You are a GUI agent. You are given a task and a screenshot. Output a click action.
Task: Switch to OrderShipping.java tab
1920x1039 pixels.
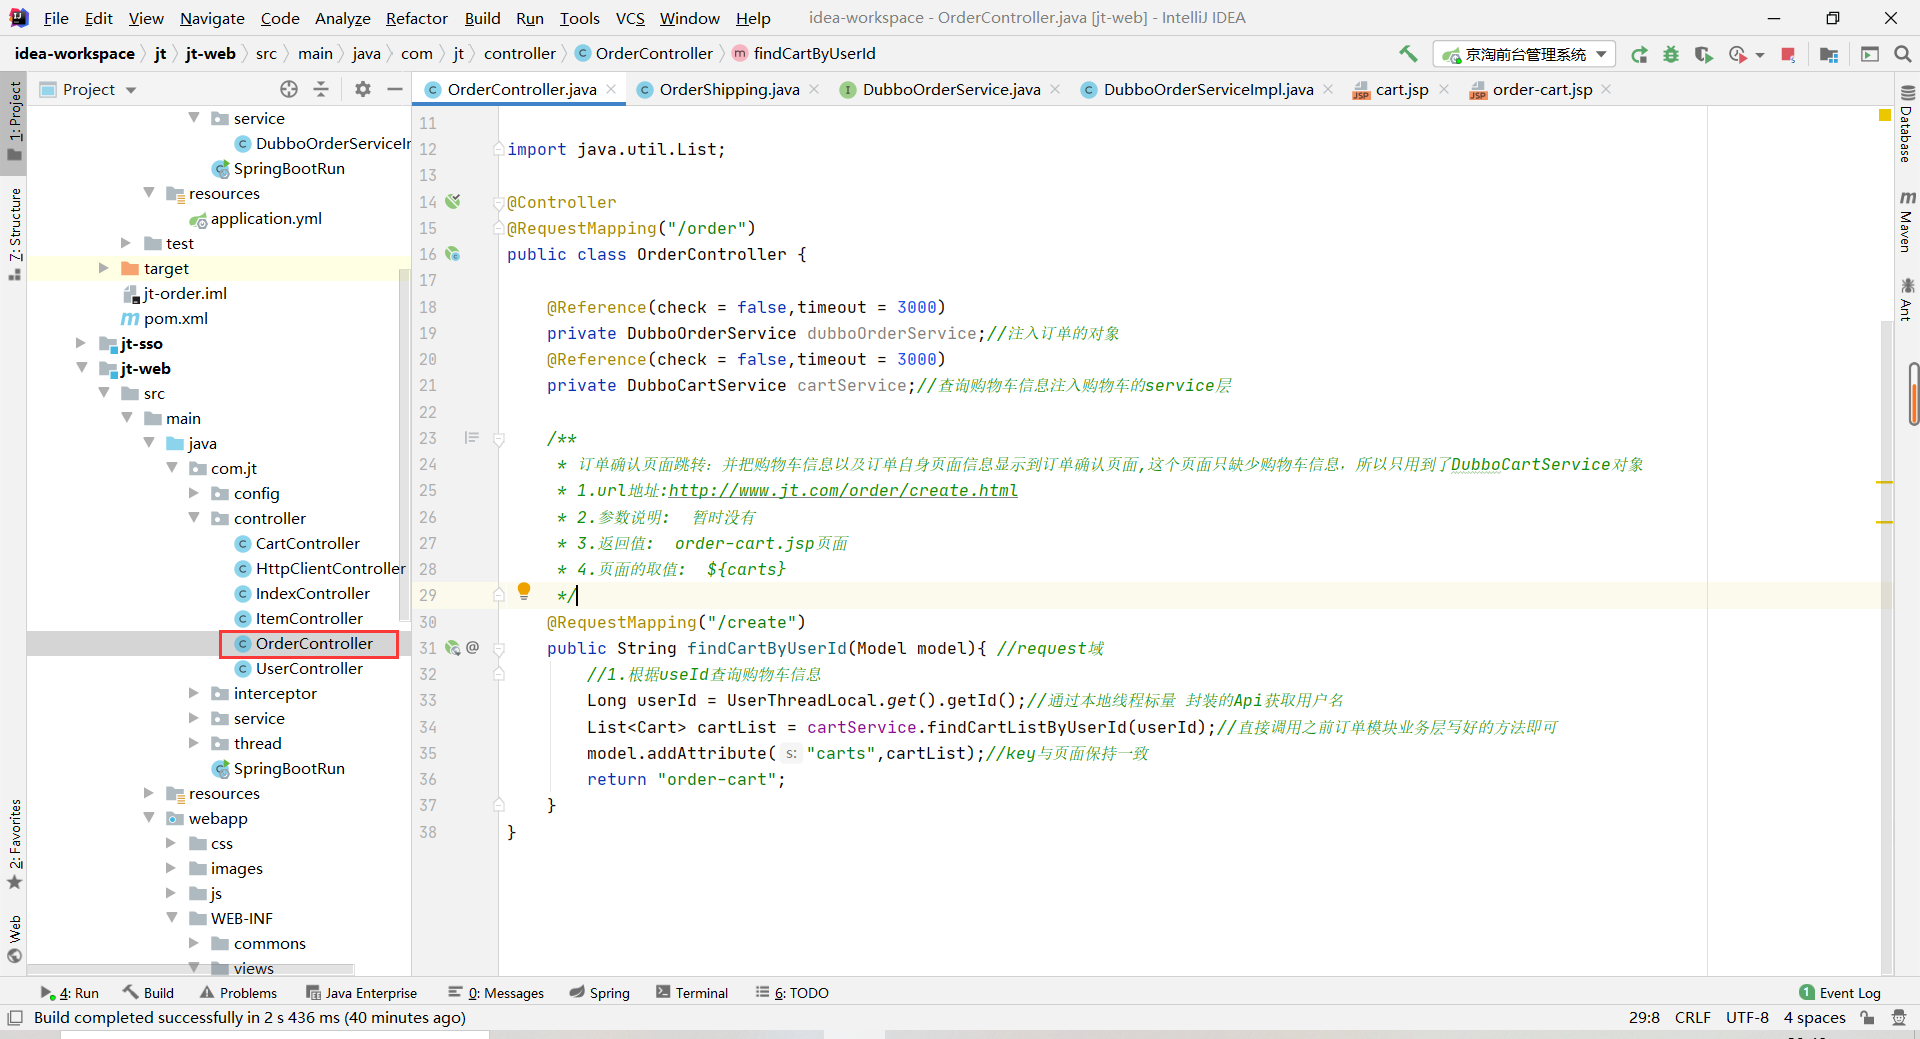tap(729, 89)
